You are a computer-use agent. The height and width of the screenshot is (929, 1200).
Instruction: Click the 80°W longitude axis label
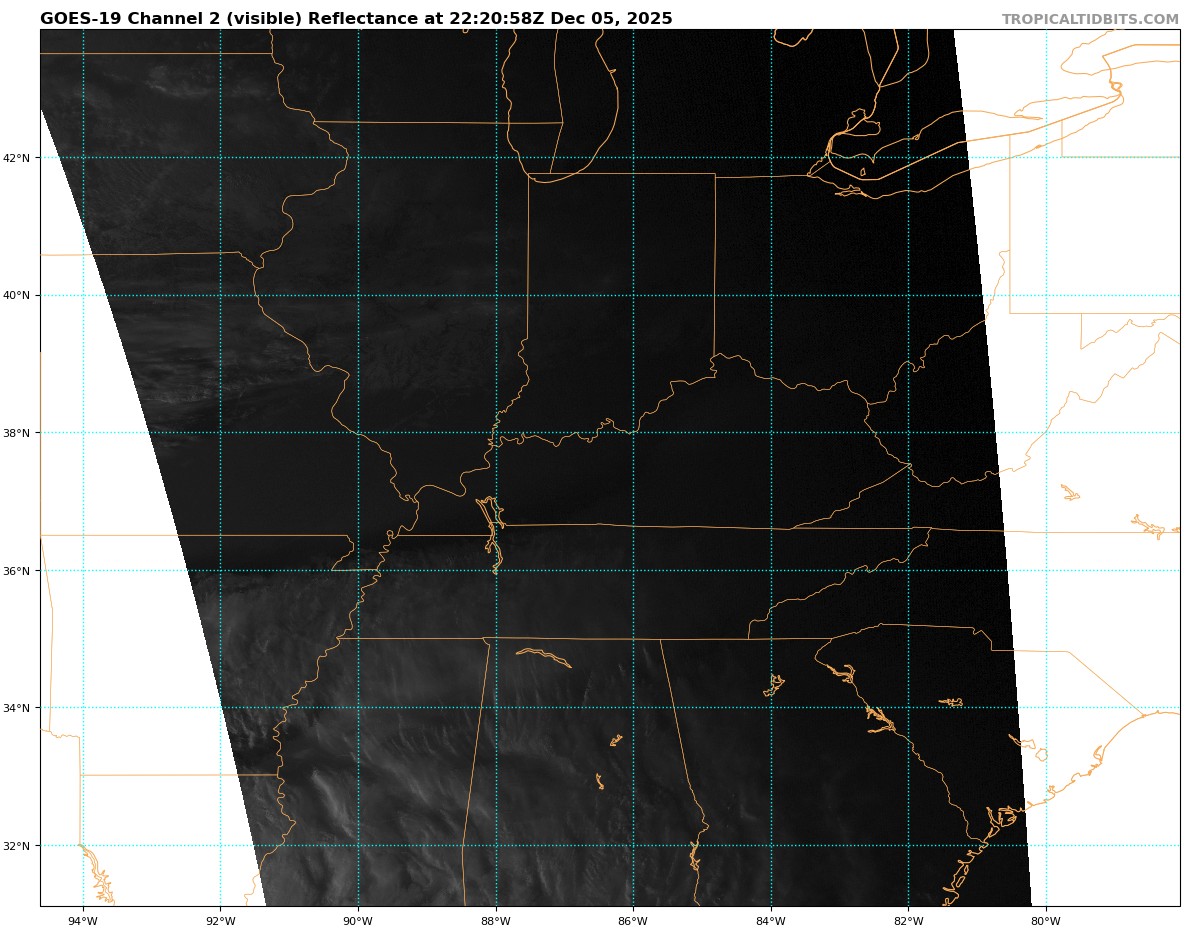point(1046,921)
